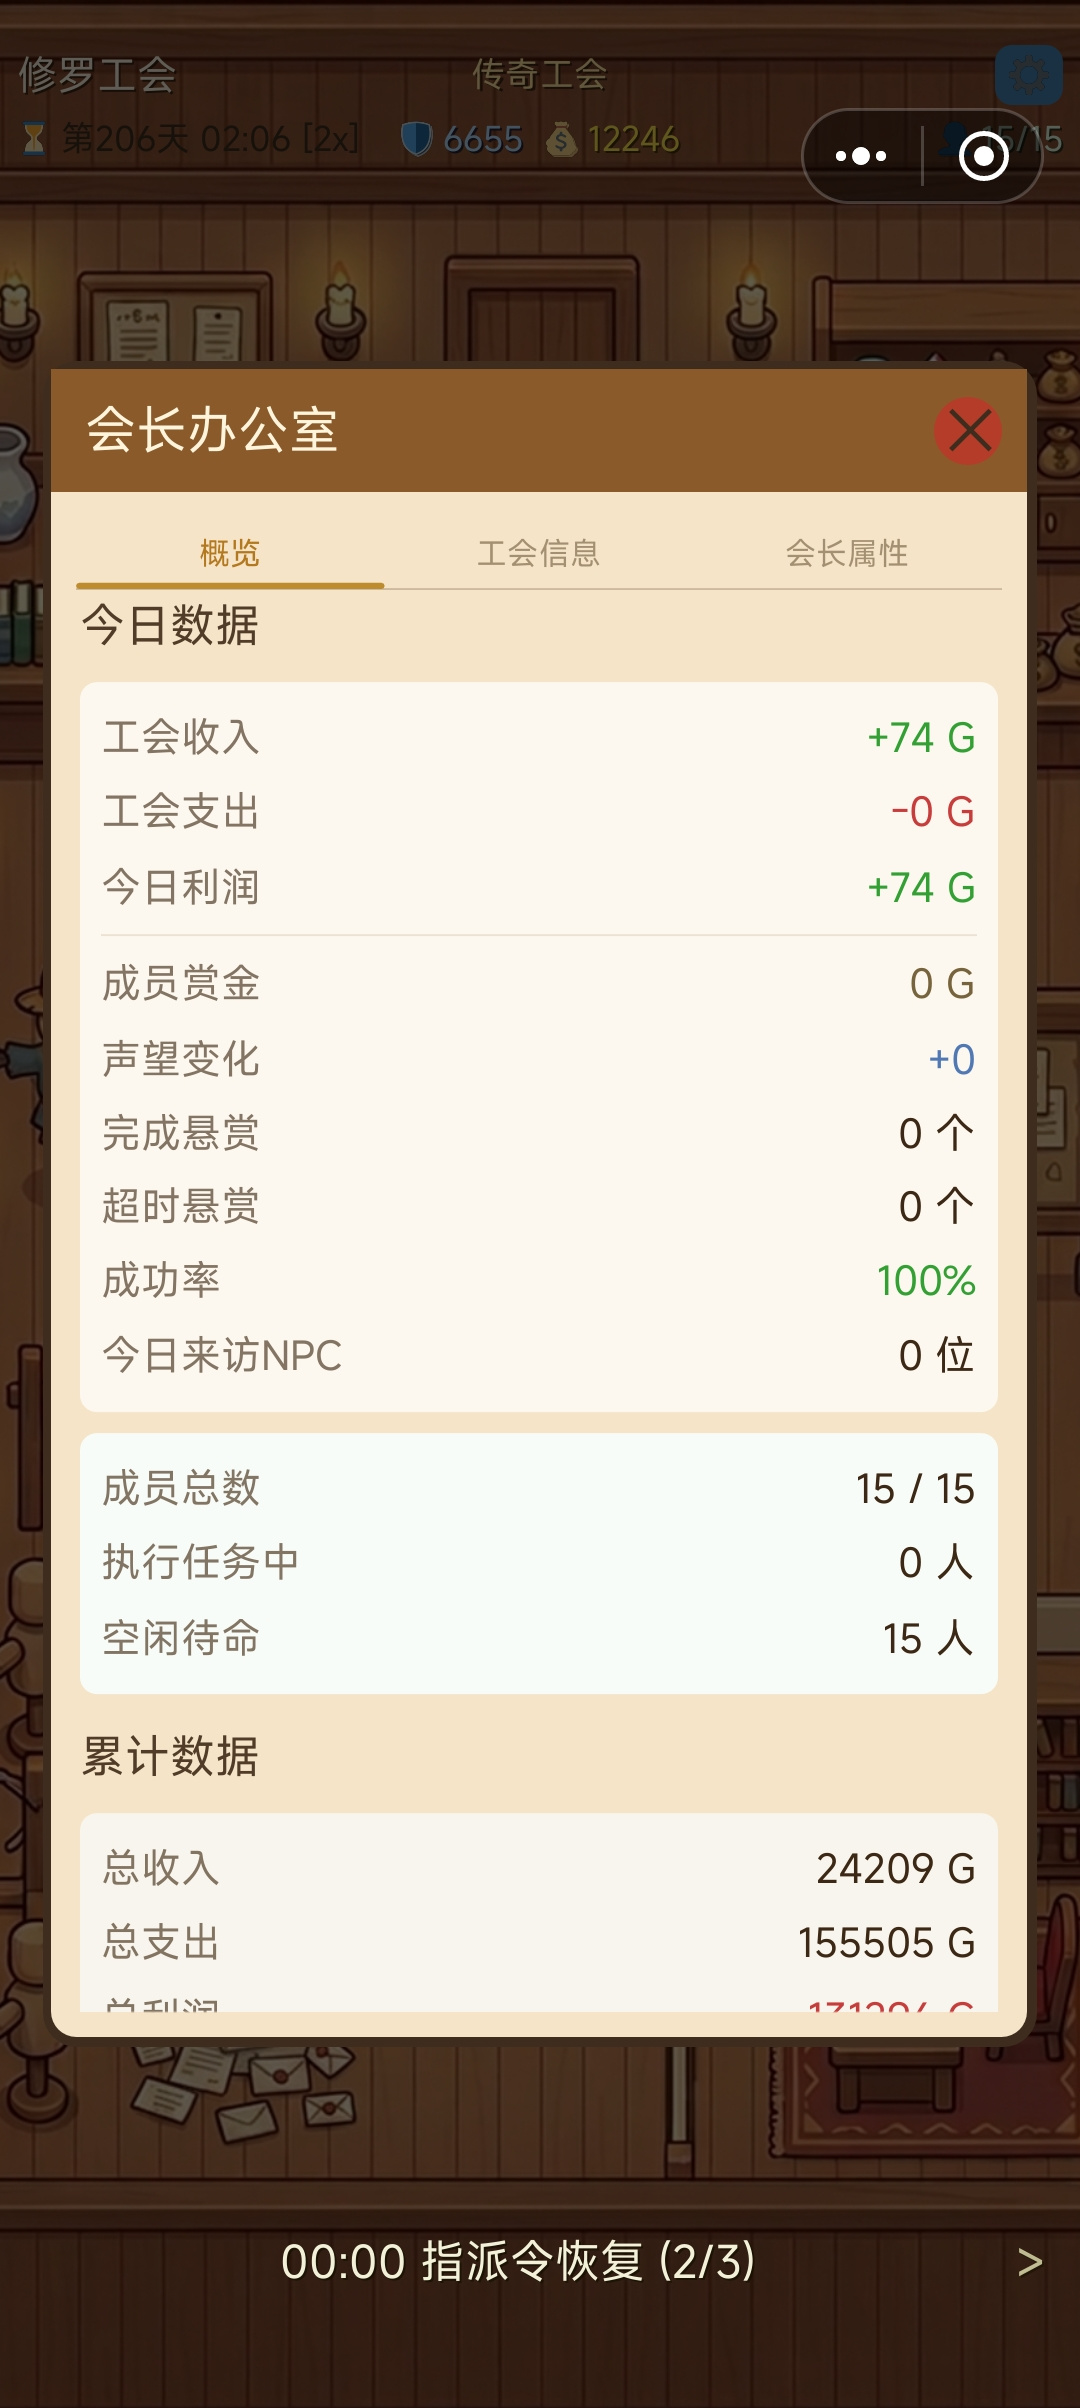Open the settings gear icon
Screen dimensions: 1080x2408
click(x=1029, y=75)
